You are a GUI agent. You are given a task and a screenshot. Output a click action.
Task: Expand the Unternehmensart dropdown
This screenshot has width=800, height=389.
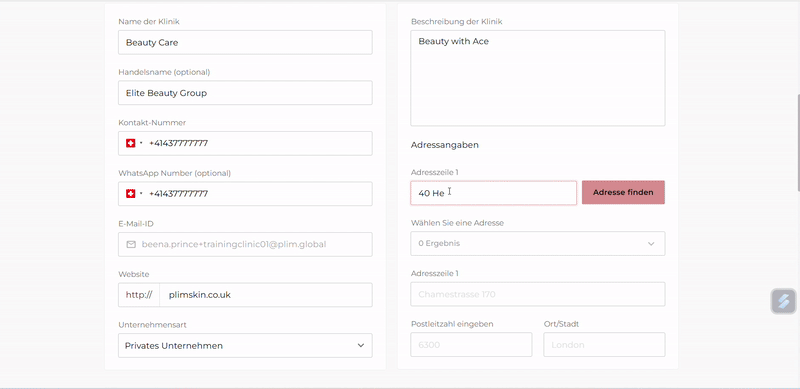[x=245, y=346]
